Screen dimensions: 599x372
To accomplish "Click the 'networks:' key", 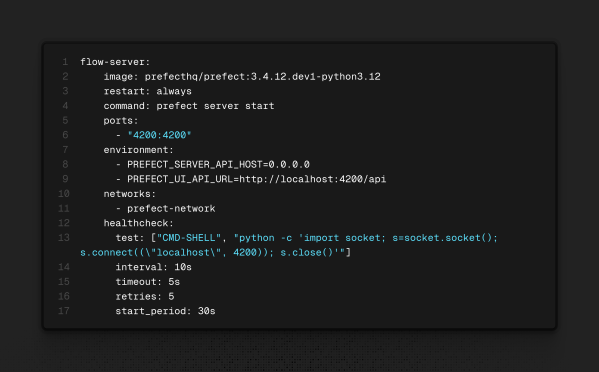I will [130, 194].
